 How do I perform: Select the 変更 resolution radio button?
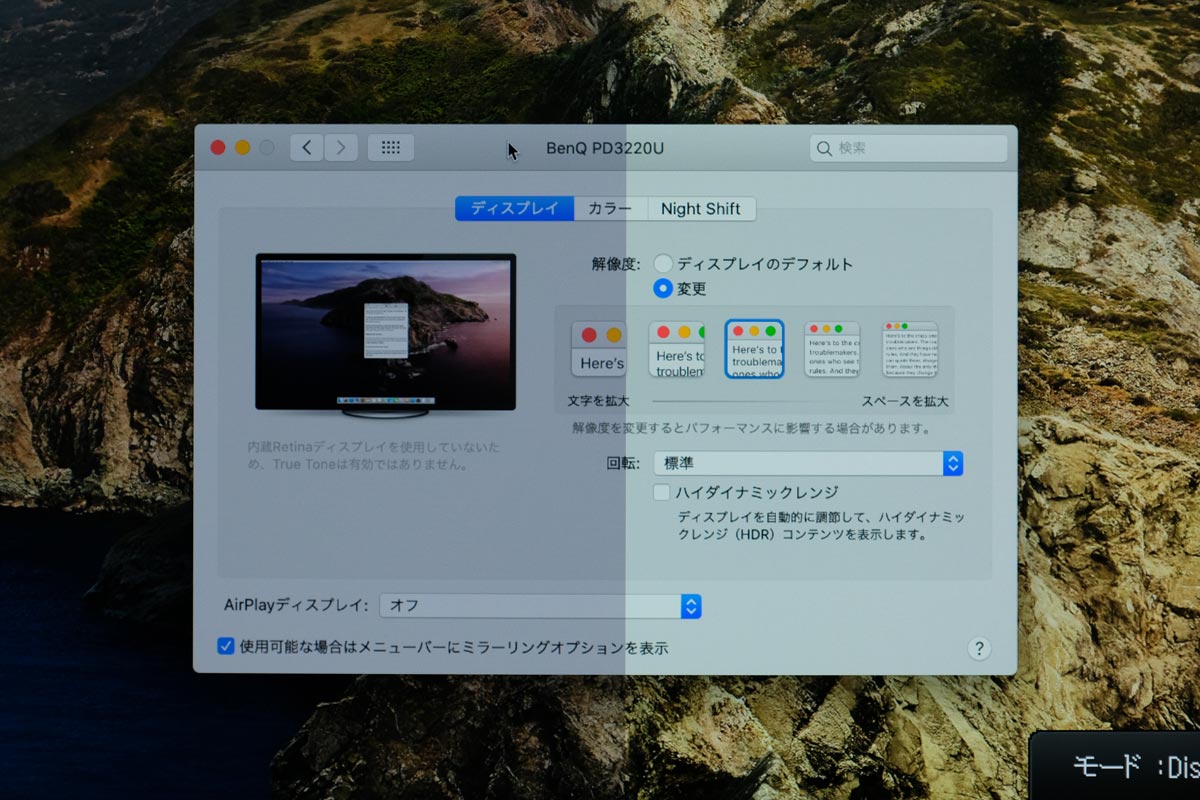pyautogui.click(x=663, y=289)
